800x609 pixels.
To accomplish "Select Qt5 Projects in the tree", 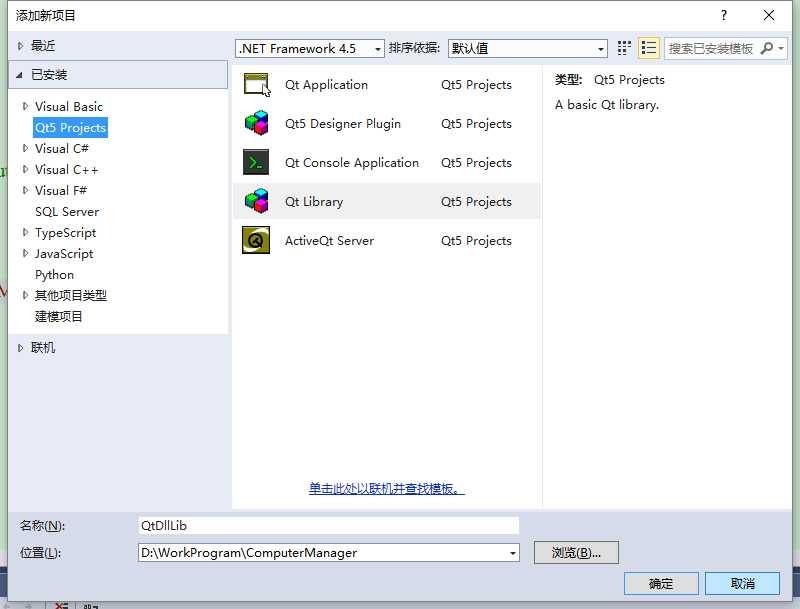I will (70, 128).
